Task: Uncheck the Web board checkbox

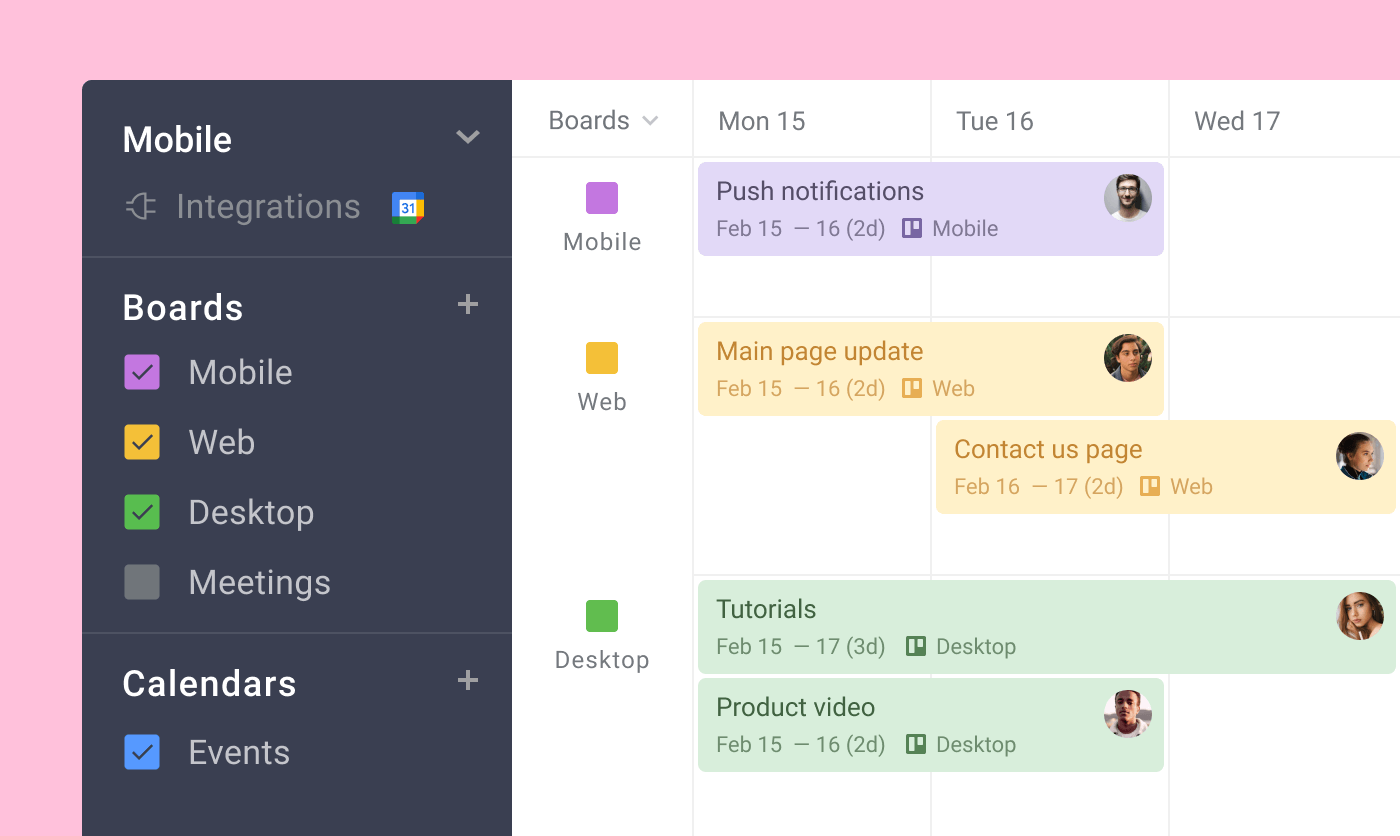Action: [x=141, y=442]
